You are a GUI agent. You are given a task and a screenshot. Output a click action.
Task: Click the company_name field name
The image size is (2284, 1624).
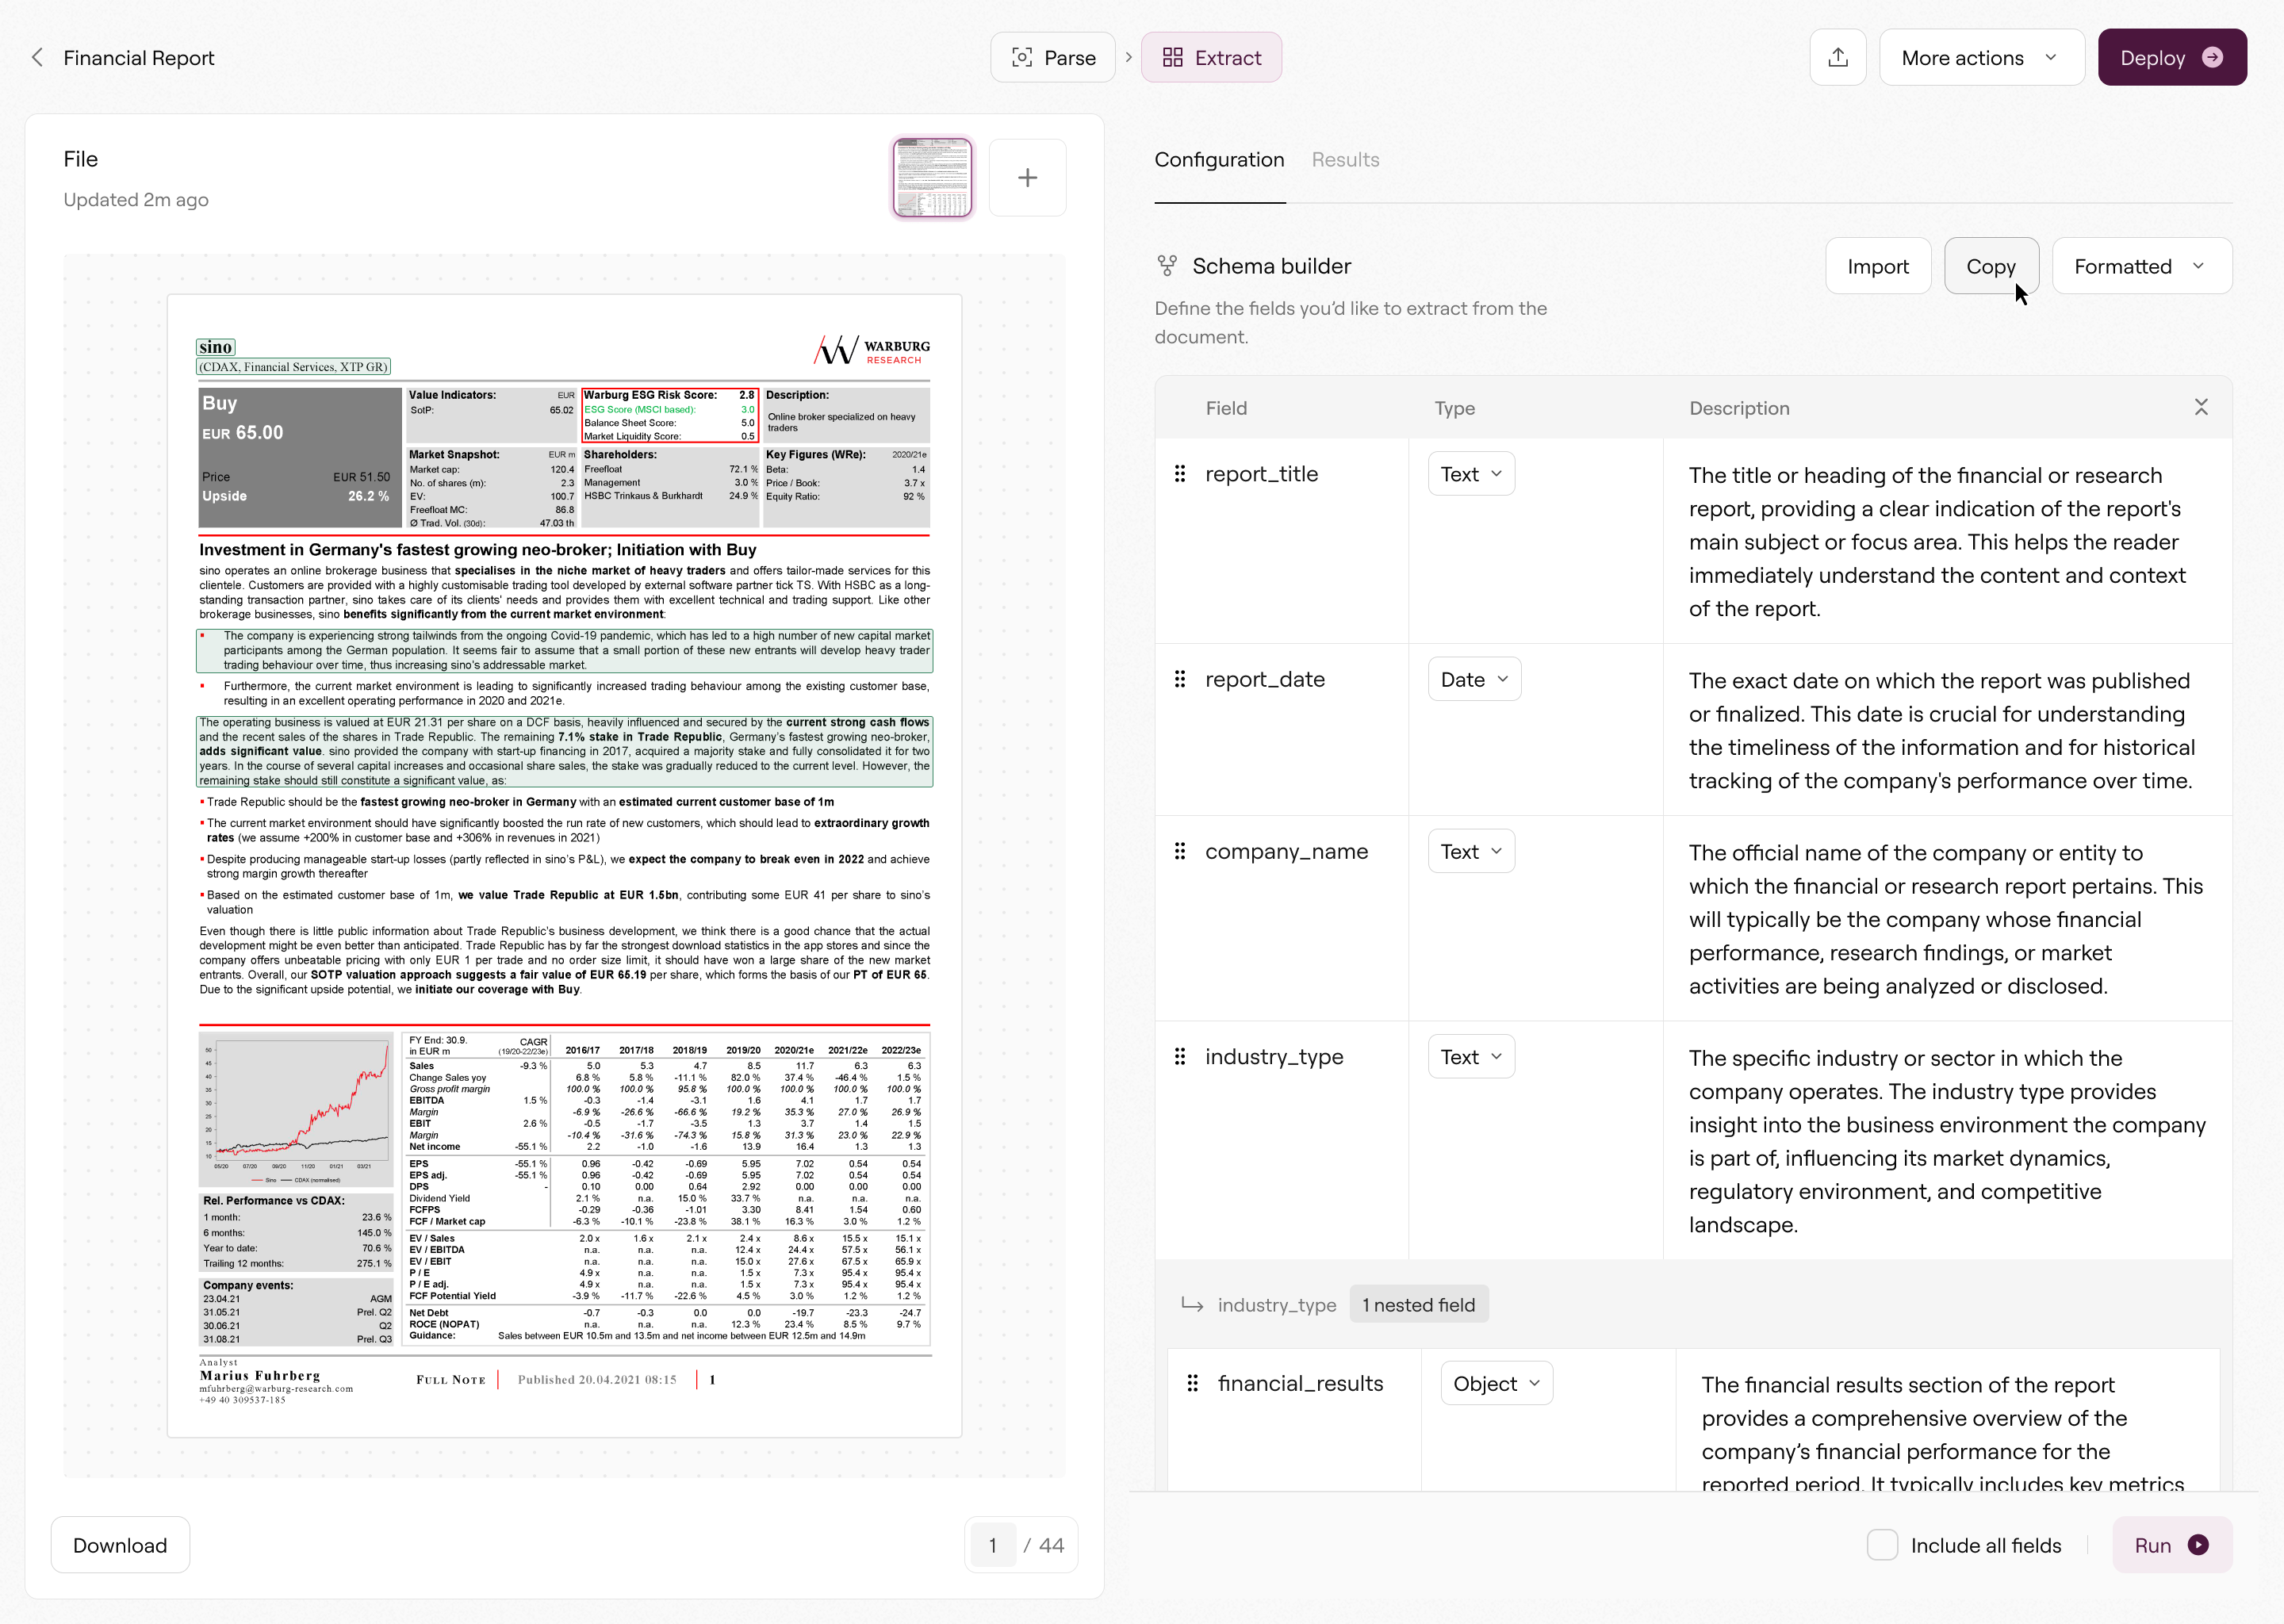click(x=1286, y=851)
